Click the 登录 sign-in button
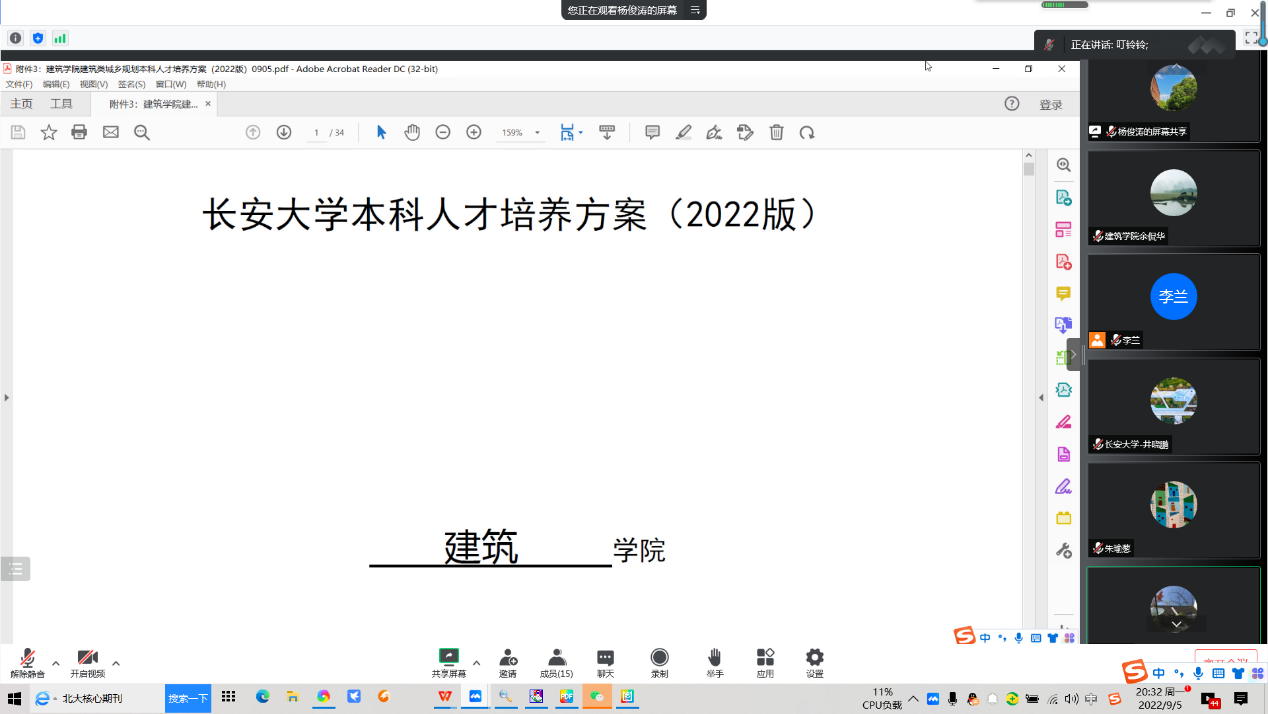 click(1050, 105)
